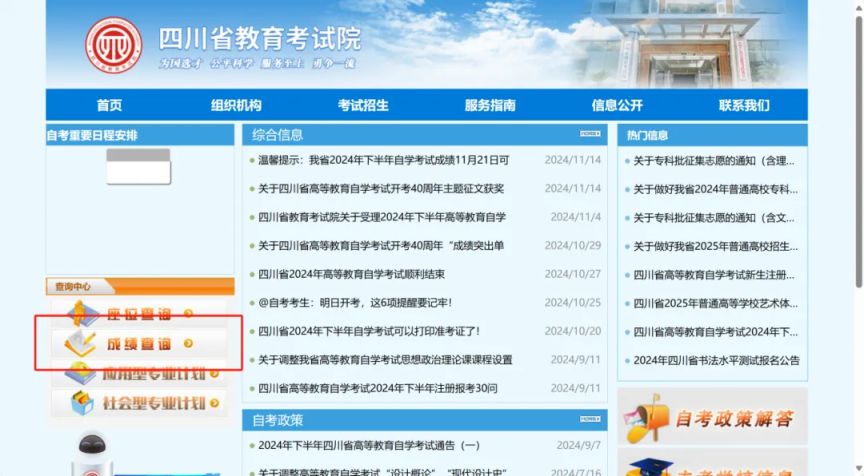Open hot item 关于专科批征集志愿的通知（含理...
864x476 pixels.
click(x=714, y=161)
